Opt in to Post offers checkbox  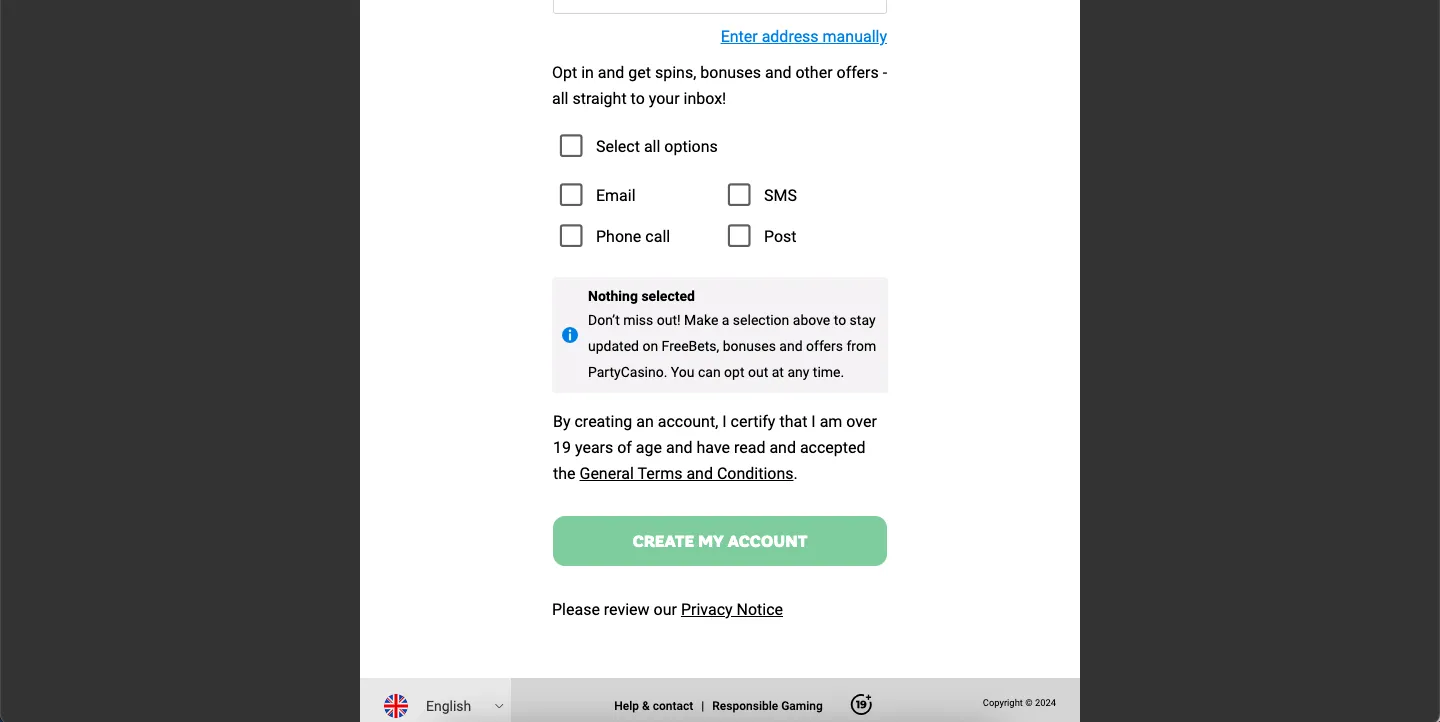pyautogui.click(x=739, y=236)
